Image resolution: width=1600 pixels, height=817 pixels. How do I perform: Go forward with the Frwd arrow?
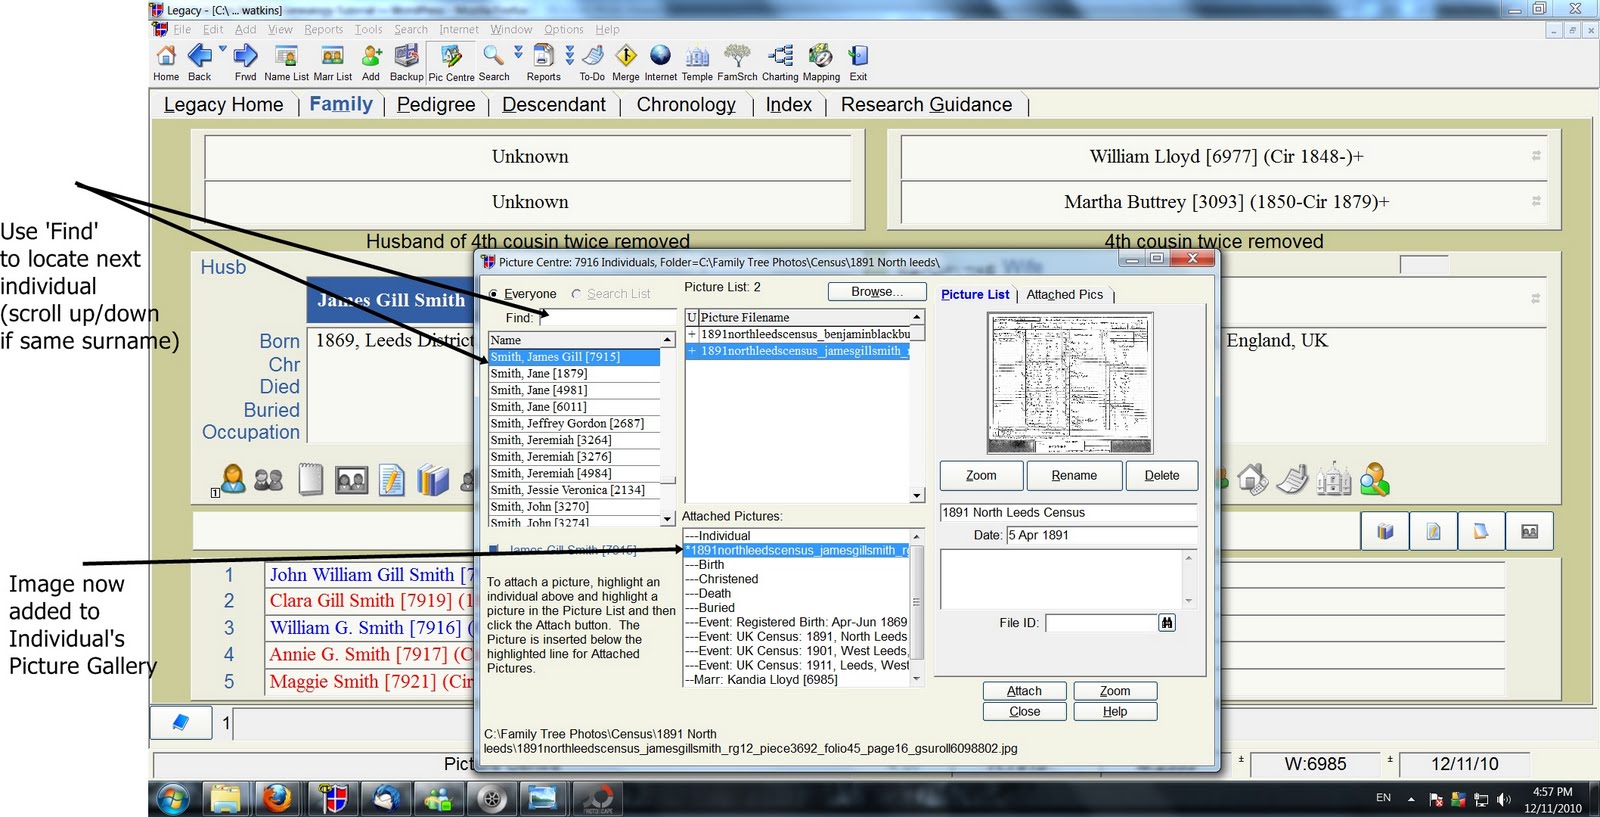point(245,62)
